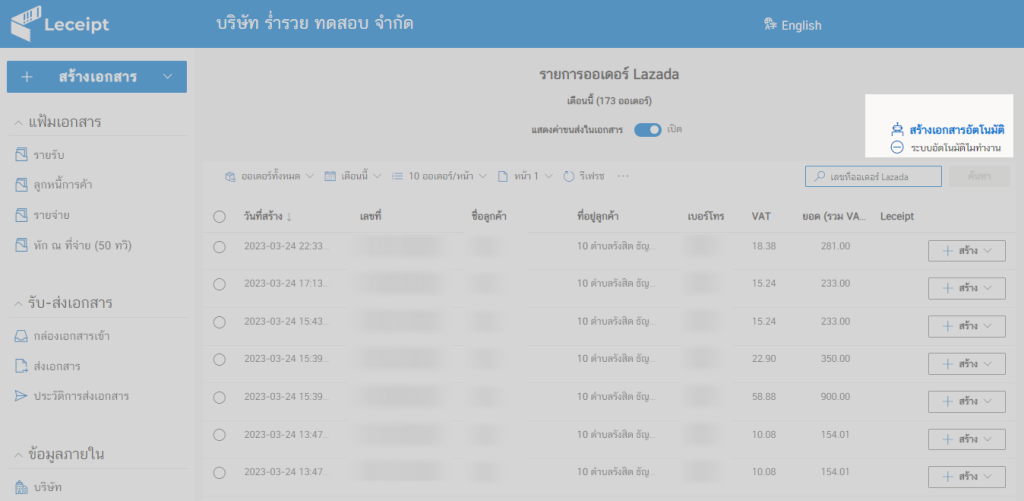1024x501 pixels.
Task: Click the ค้นหา search button
Action: point(980,176)
